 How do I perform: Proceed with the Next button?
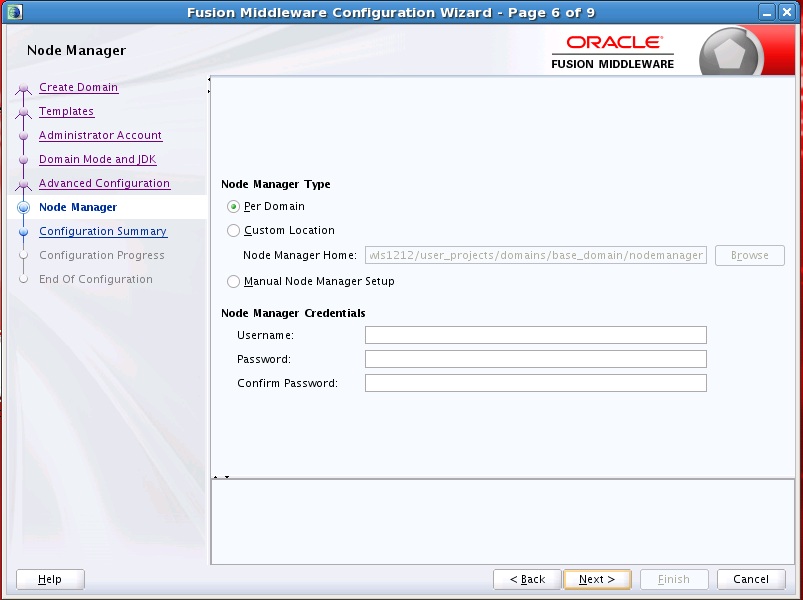pyautogui.click(x=597, y=580)
